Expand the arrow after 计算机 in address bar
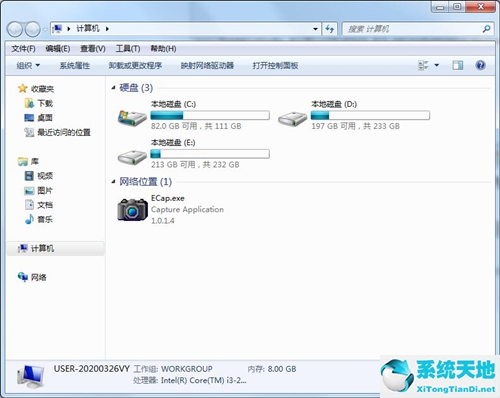Screen dimensions: 500x398 point(107,29)
